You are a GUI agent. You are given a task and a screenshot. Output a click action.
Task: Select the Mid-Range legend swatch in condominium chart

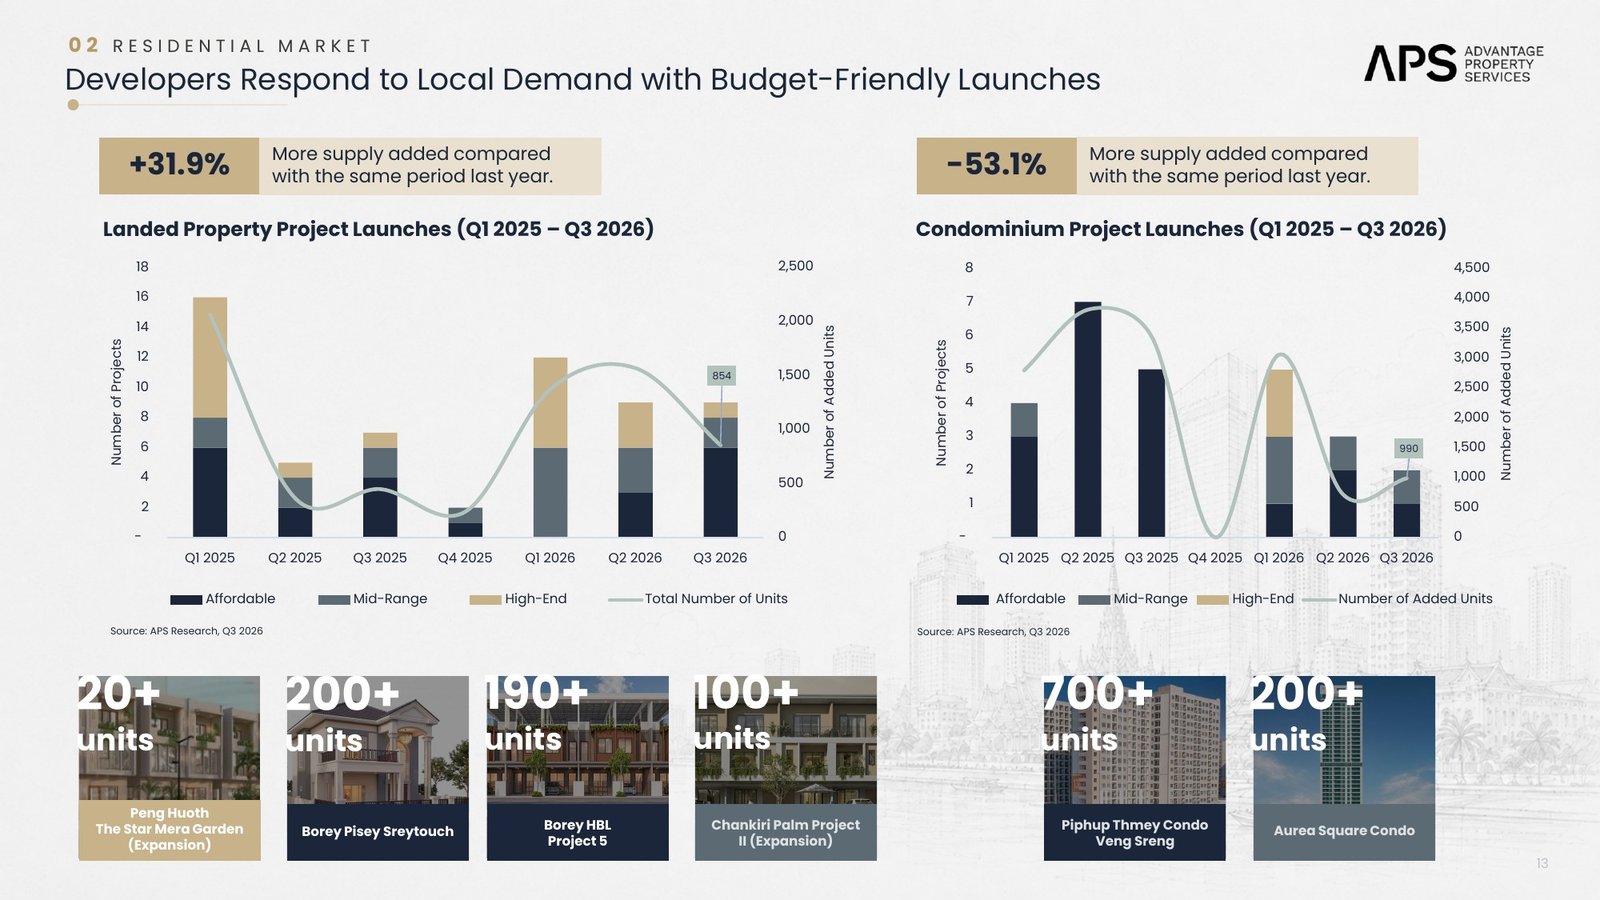click(x=1094, y=600)
